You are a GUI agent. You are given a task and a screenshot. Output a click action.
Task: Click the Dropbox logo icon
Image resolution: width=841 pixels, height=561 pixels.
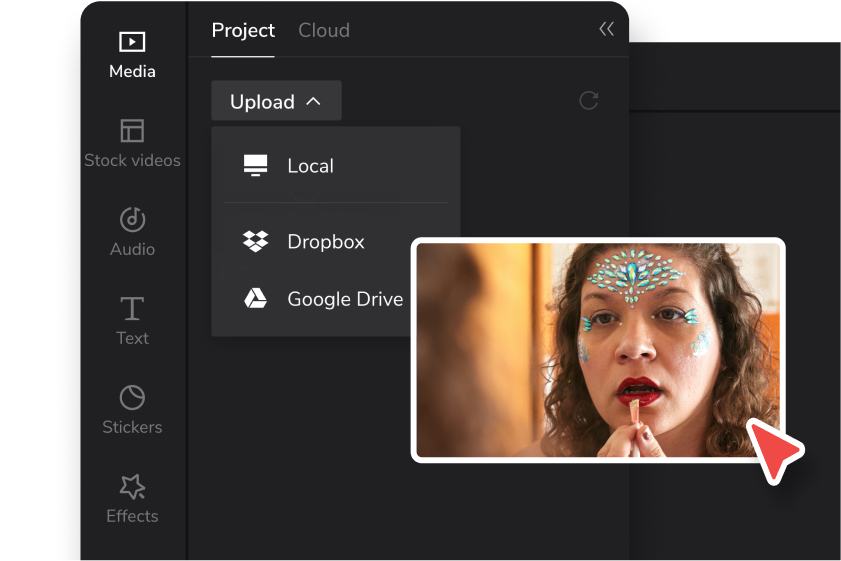[x=256, y=241]
